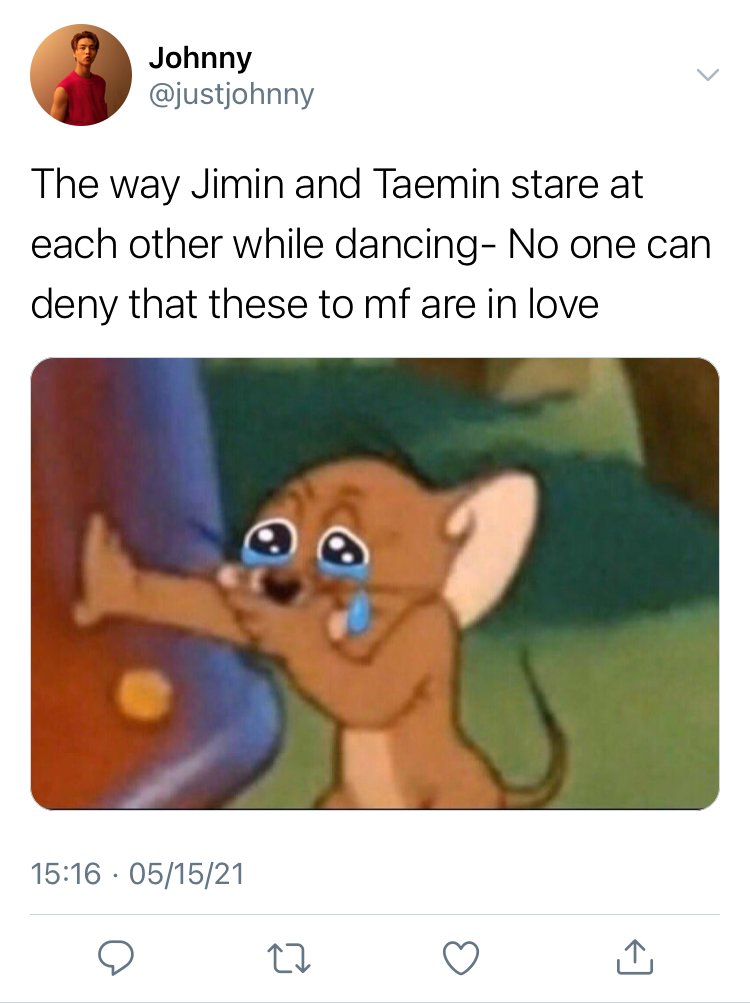750x1003 pixels.
Task: Open the crying Jerry mouse image
Action: 375,583
